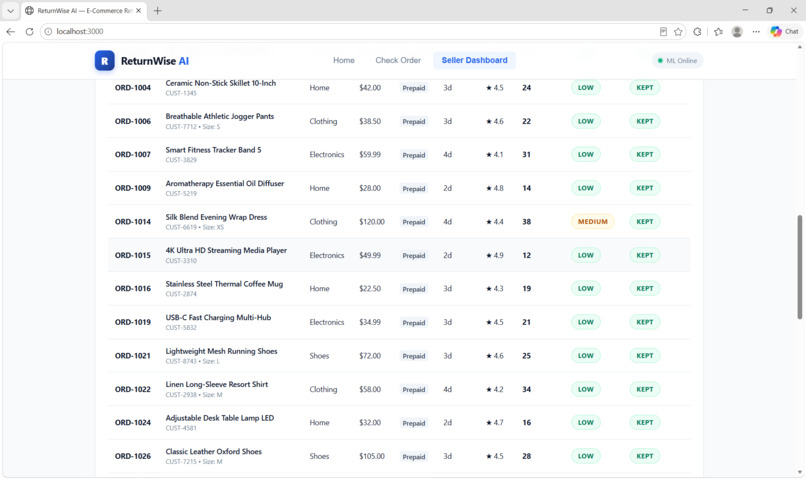The height and width of the screenshot is (479, 806).
Task: Open the browser profile avatar
Action: coord(737,31)
